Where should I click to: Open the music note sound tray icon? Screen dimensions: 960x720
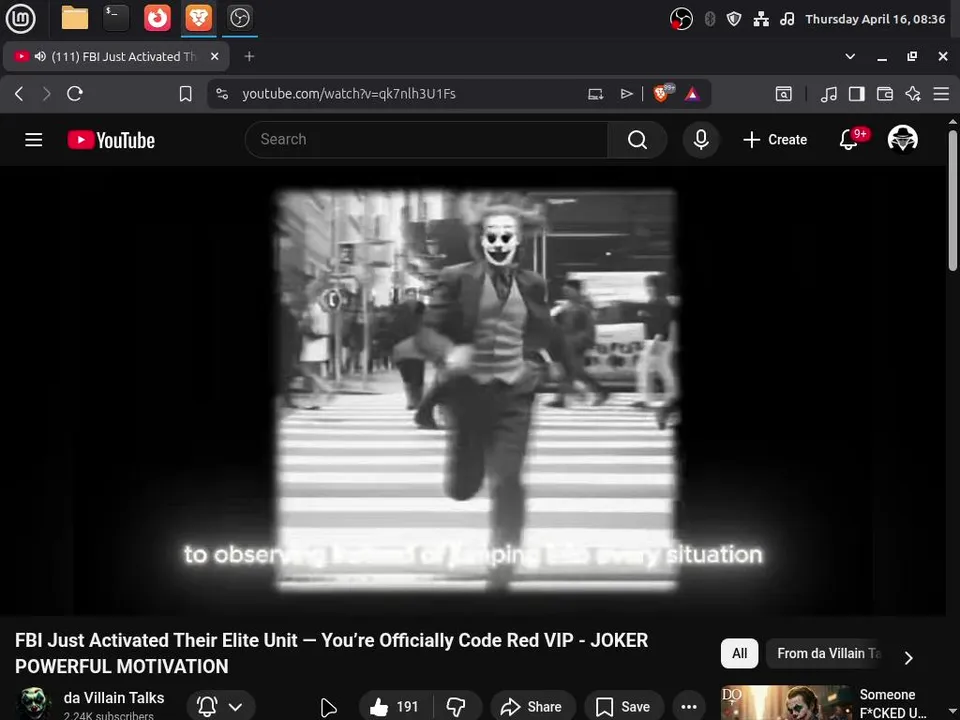[x=787, y=19]
